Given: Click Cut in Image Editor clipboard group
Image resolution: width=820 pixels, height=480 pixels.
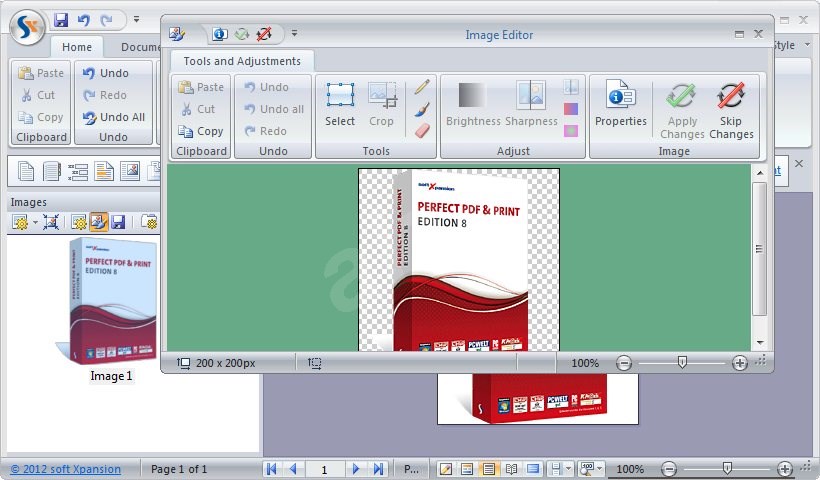Looking at the screenshot, I should tap(198, 109).
